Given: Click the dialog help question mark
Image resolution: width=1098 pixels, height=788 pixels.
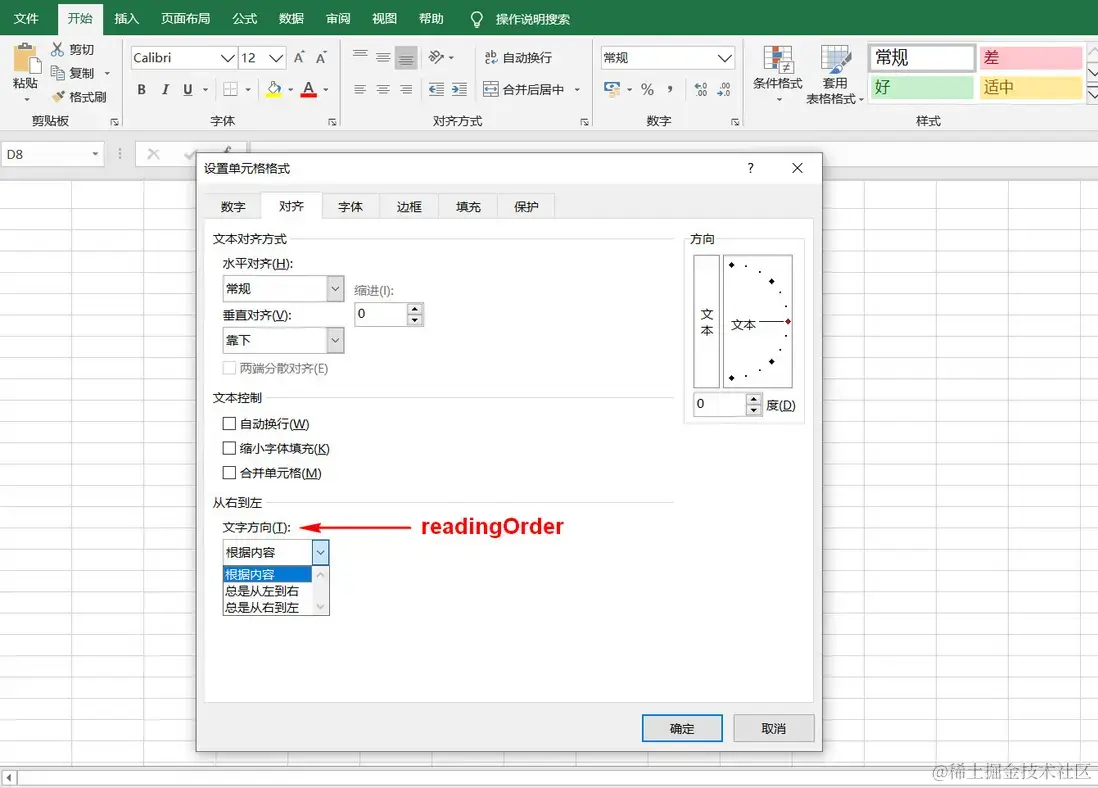Looking at the screenshot, I should coord(750,168).
